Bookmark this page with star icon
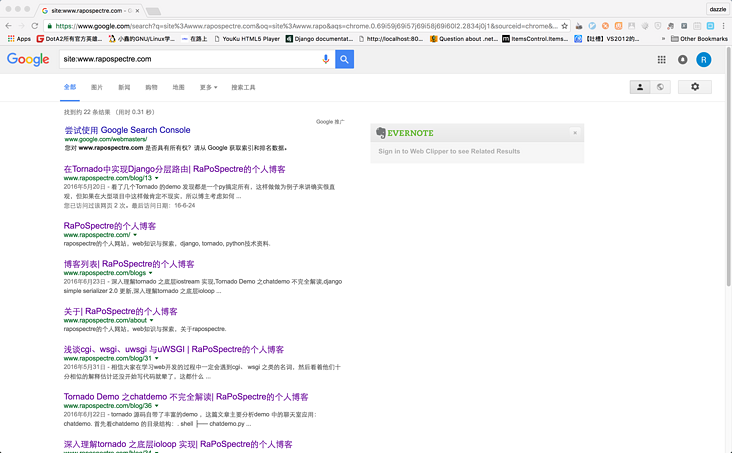Screen dimensions: 732x453 tap(565, 25)
